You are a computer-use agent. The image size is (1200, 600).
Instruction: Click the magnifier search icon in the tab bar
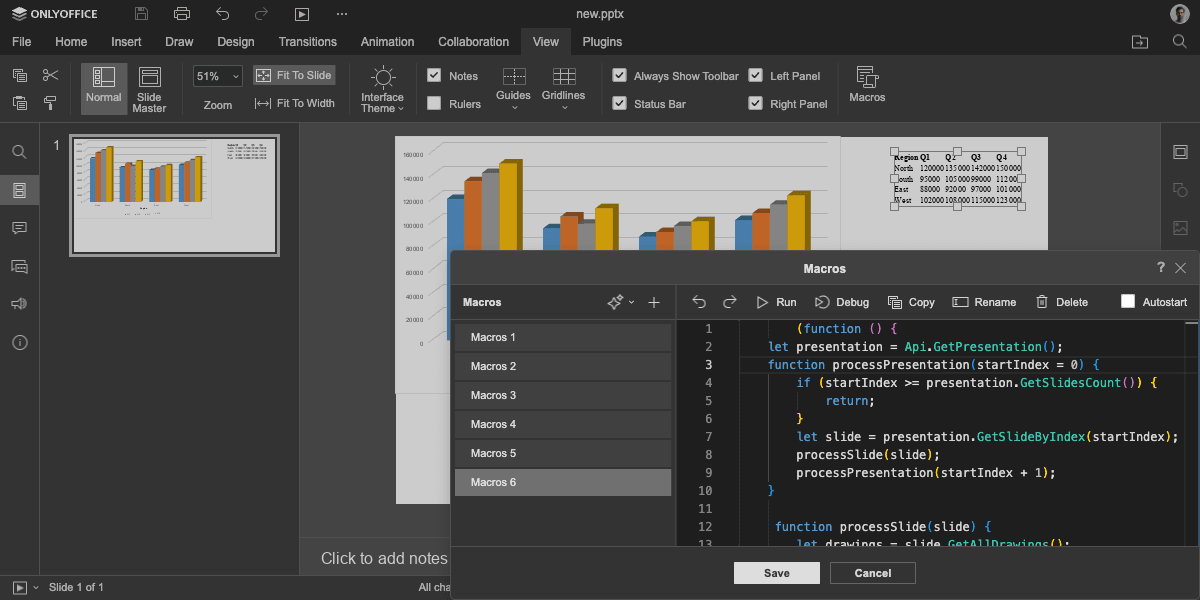(x=1180, y=42)
